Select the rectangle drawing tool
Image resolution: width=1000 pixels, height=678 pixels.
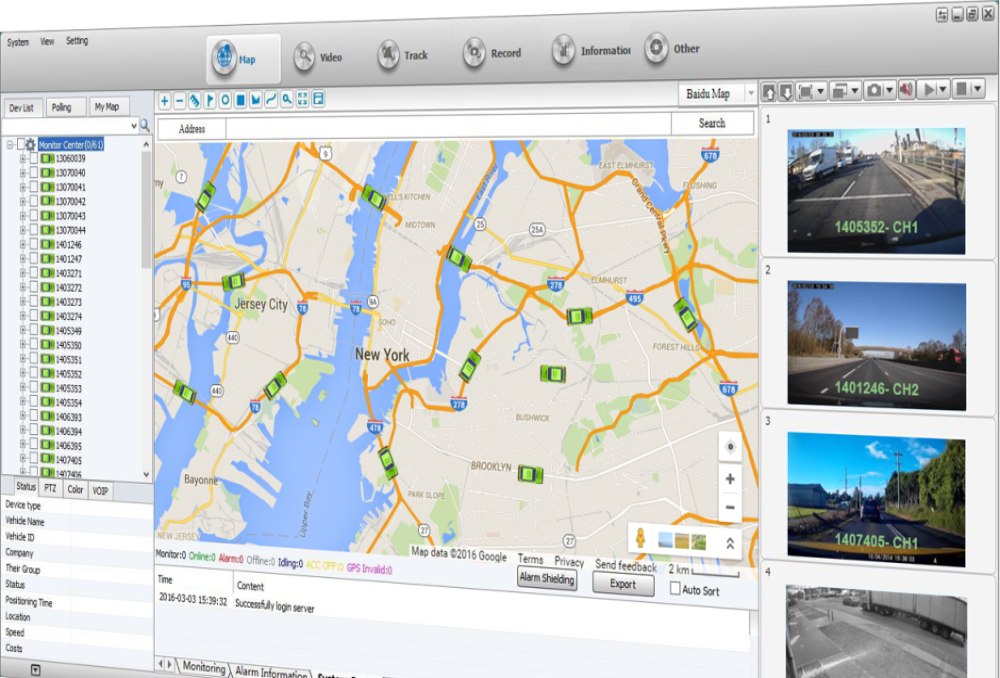click(x=240, y=100)
